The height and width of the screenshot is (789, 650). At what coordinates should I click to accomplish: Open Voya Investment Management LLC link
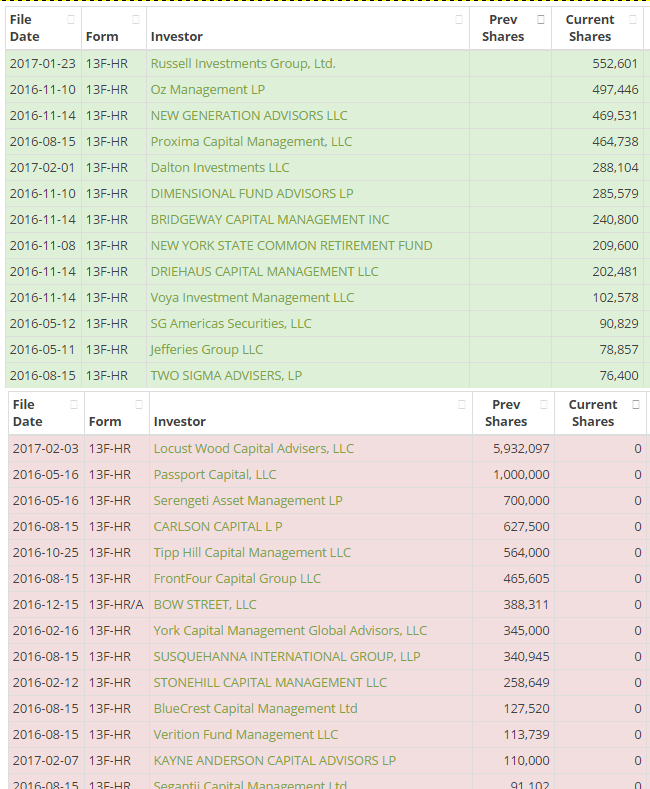point(253,298)
